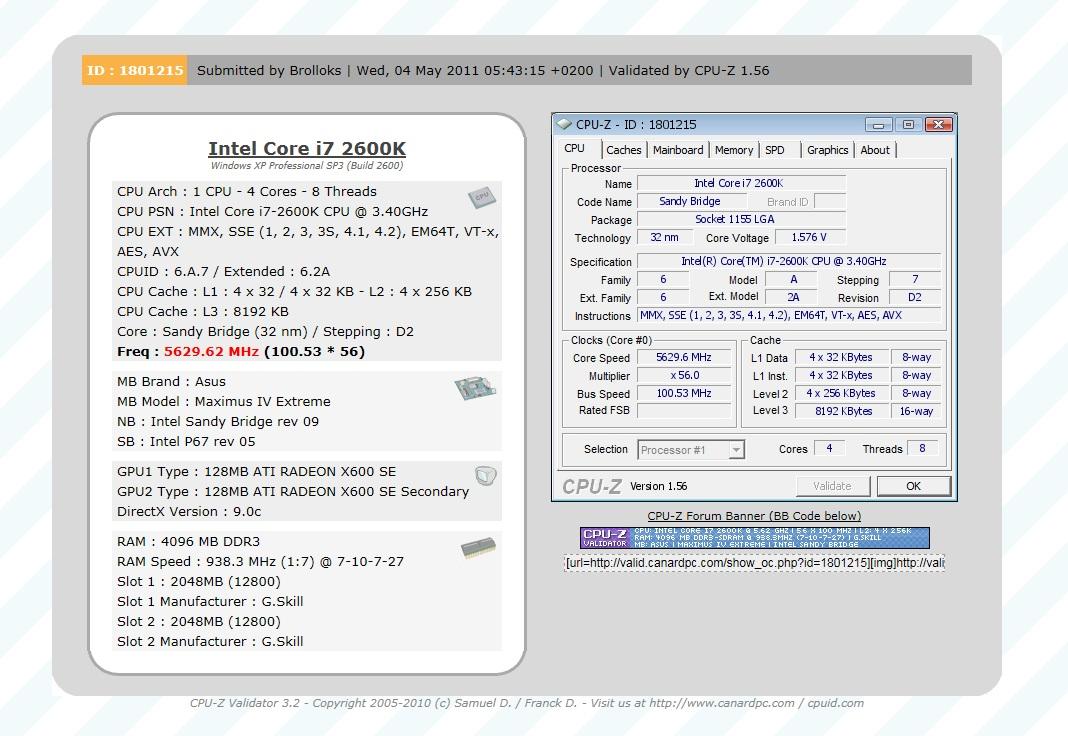Viewport: 1068px width, 736px height.
Task: Click the Name field Intel Core i7 2600K
Action: click(x=741, y=183)
